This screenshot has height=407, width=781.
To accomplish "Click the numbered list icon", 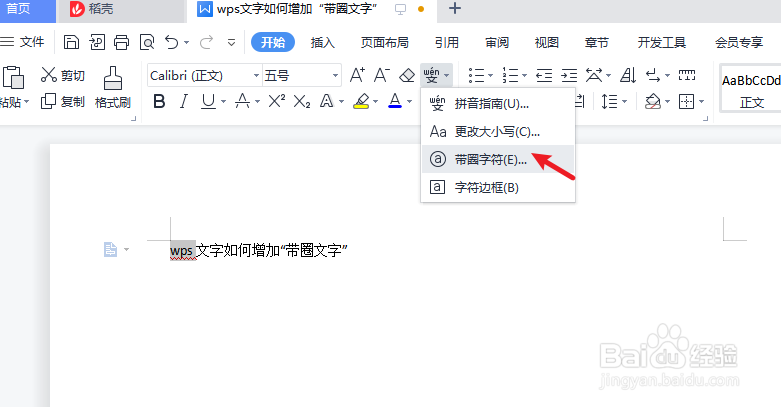I will click(510, 76).
